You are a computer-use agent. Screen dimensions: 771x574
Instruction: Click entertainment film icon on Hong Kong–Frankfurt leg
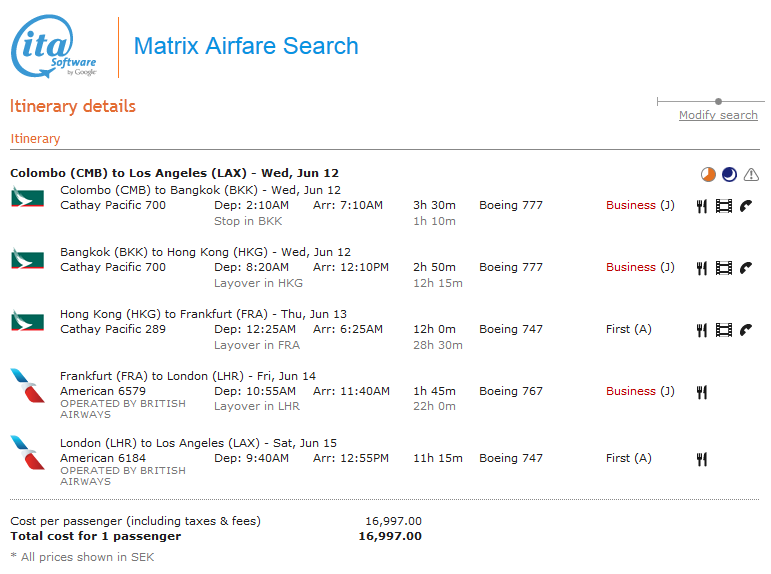pos(724,330)
